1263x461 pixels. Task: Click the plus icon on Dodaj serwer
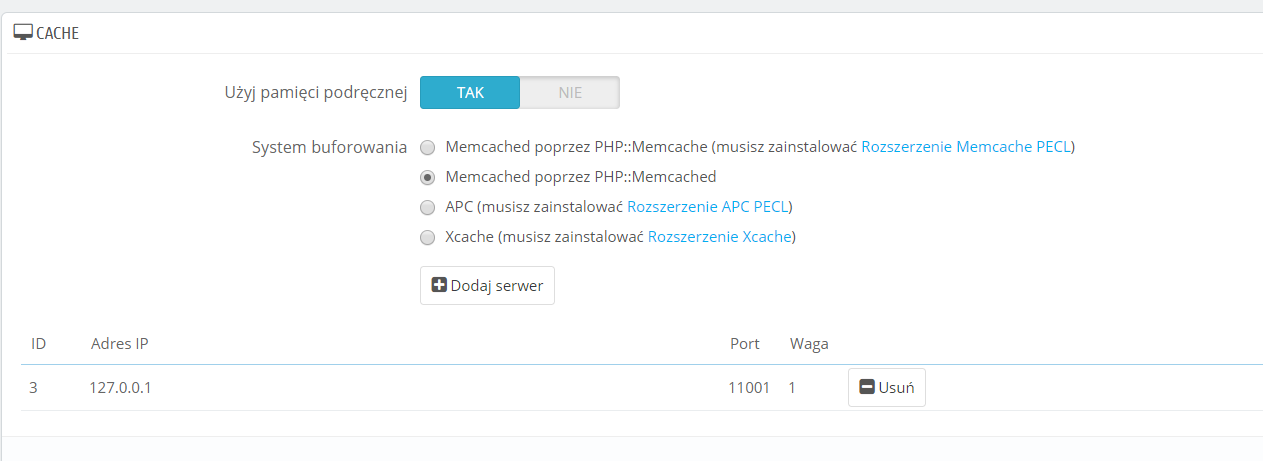(439, 285)
